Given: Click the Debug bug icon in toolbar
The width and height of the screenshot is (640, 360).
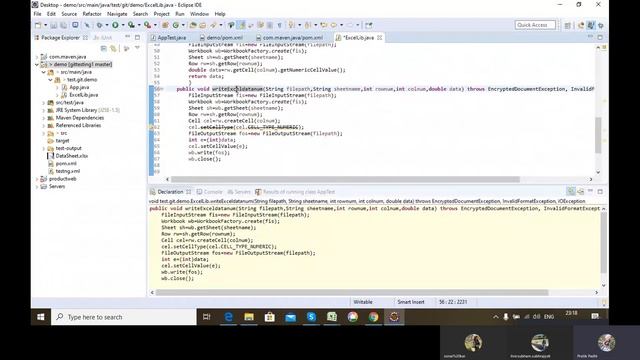Looking at the screenshot, I should point(99,25).
